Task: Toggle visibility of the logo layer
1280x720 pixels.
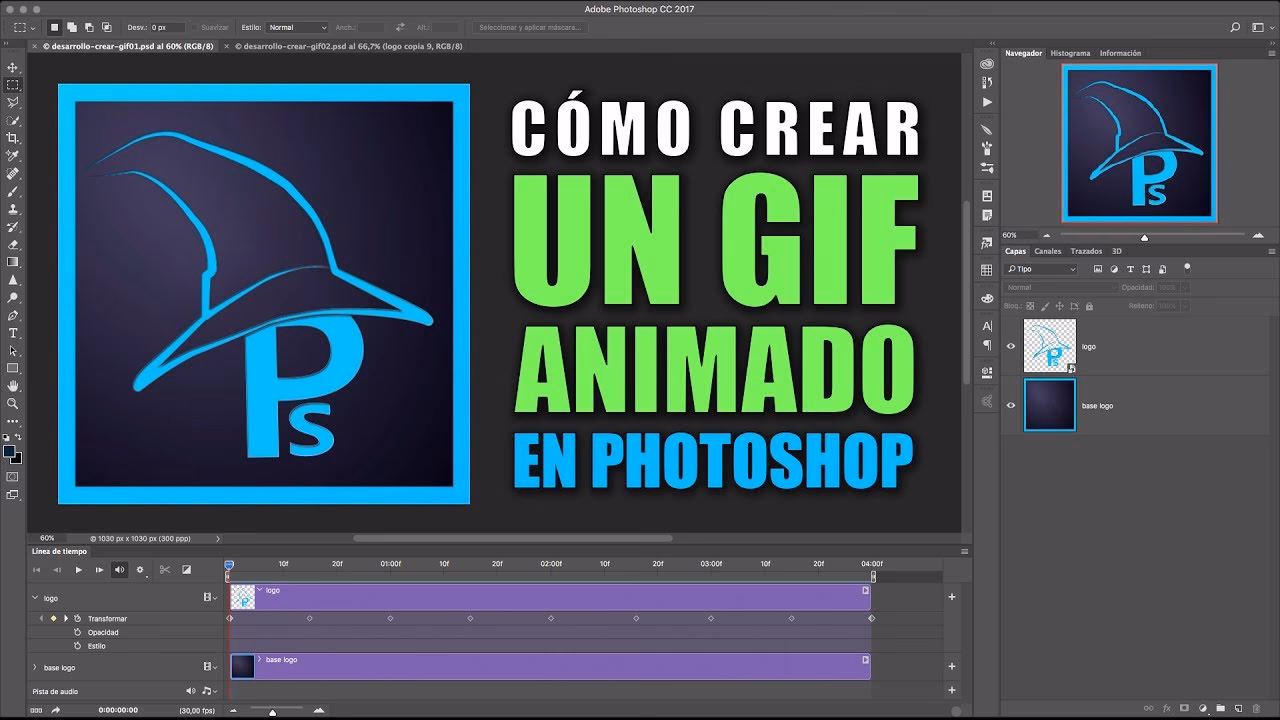Action: (1010, 346)
